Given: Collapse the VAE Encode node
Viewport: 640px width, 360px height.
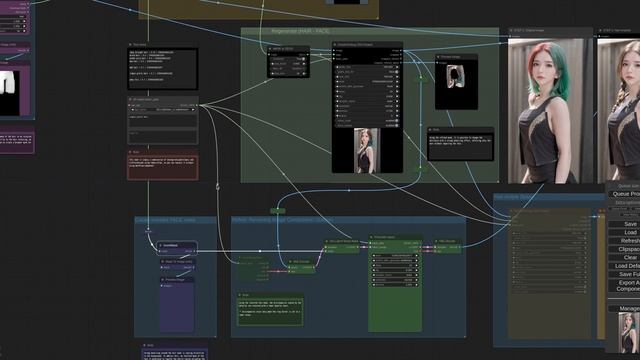Looking at the screenshot, I should pos(291,262).
